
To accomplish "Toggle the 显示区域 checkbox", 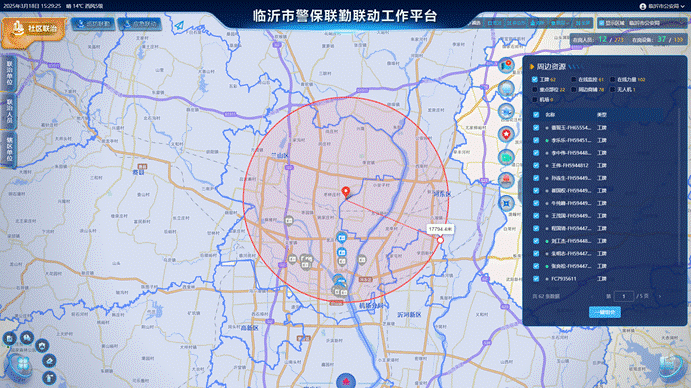I will [x=602, y=23].
